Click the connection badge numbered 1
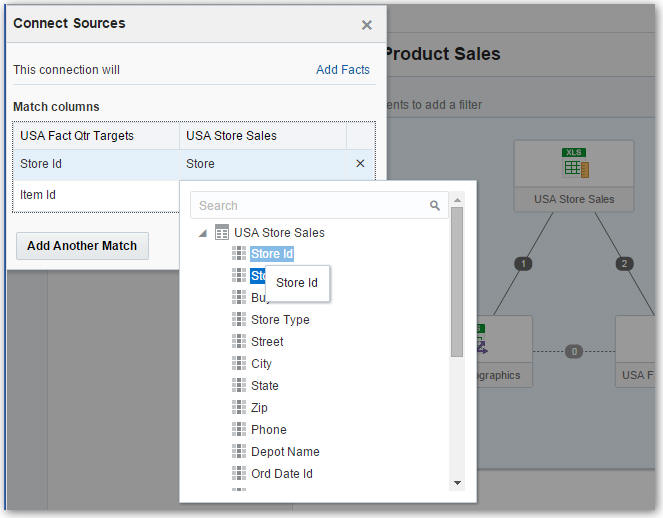The image size is (663, 518). click(521, 264)
